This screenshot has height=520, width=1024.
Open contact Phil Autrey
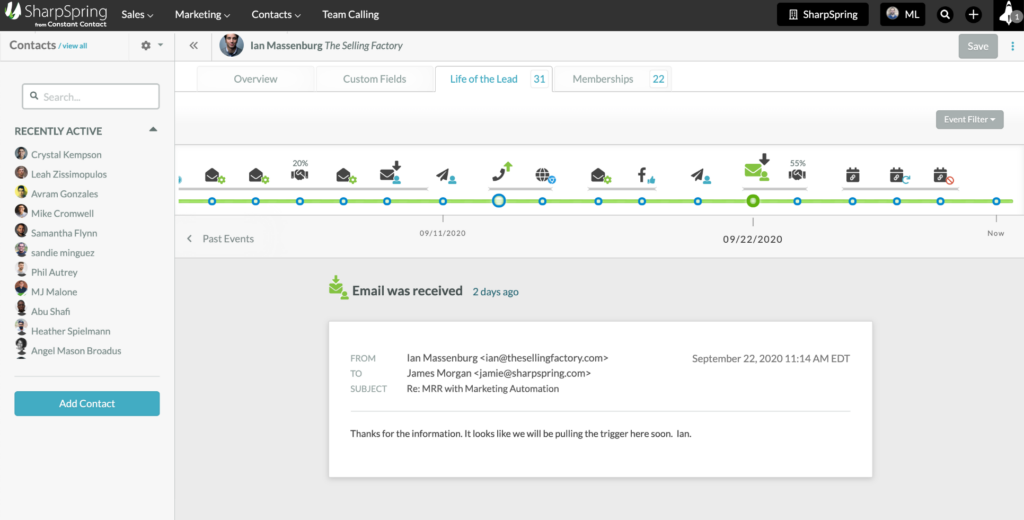[x=54, y=272]
